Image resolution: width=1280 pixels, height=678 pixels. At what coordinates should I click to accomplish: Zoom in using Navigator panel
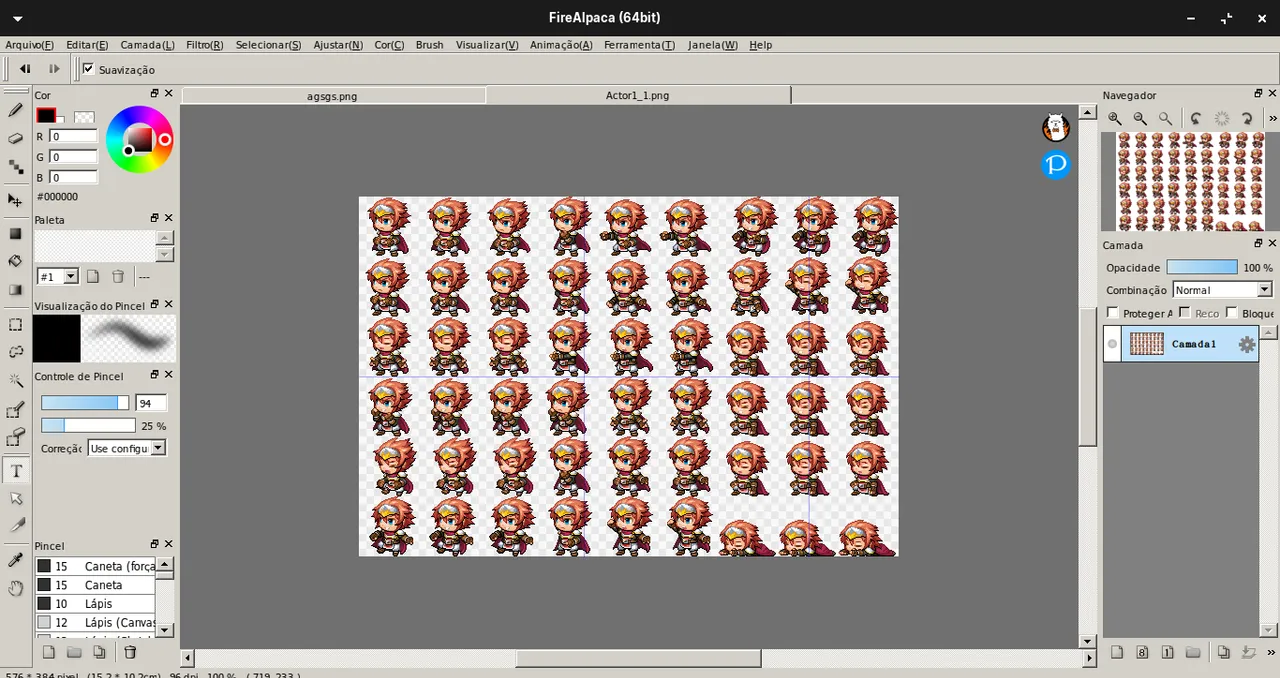[1115, 118]
